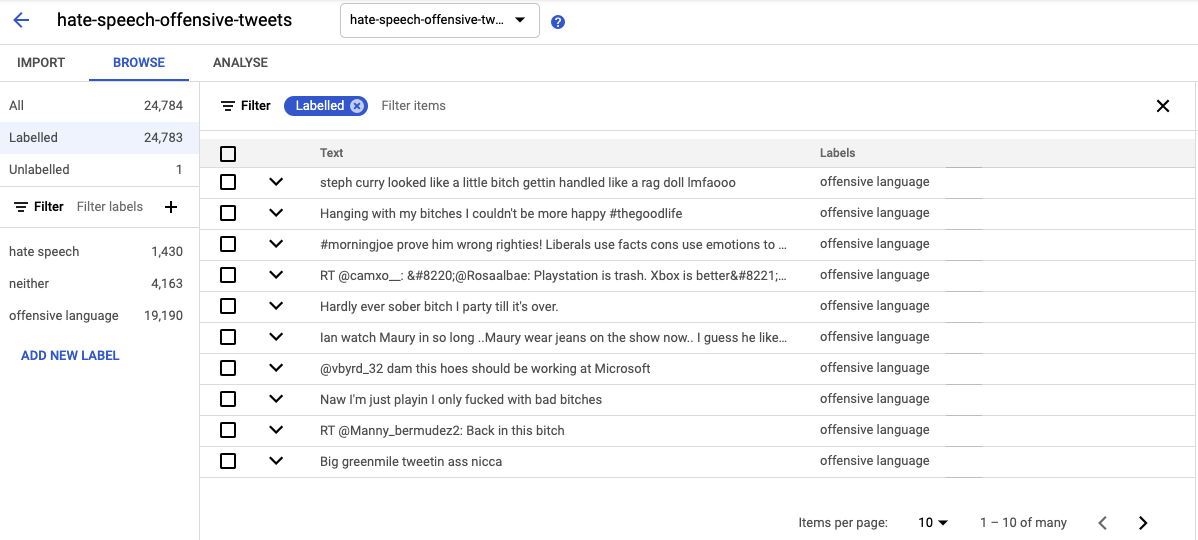Check the box for steph curry tweet

coord(228,182)
